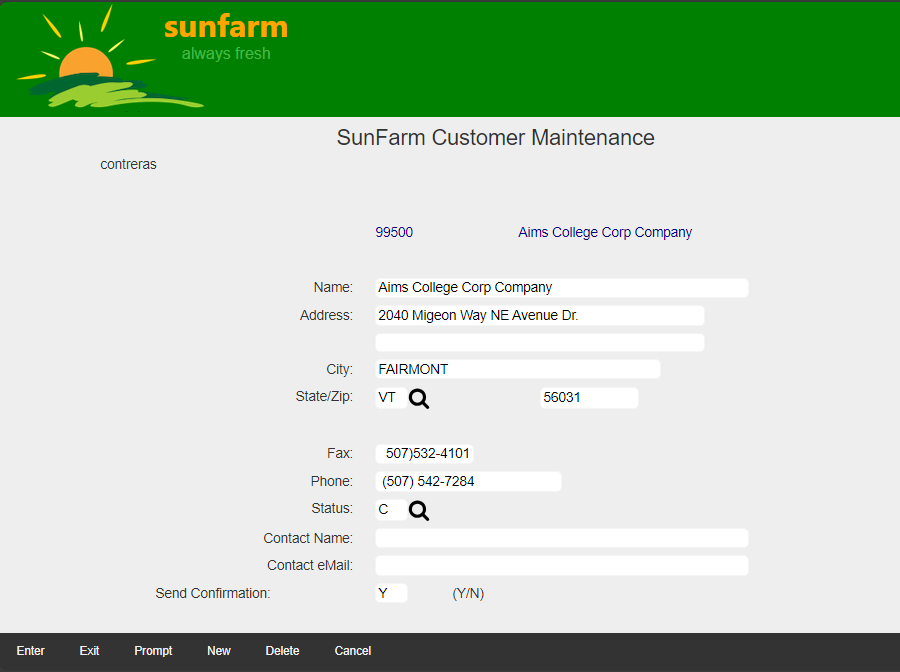Focus the Contact Name field
Screen dimensions: 900x672
[561, 538]
